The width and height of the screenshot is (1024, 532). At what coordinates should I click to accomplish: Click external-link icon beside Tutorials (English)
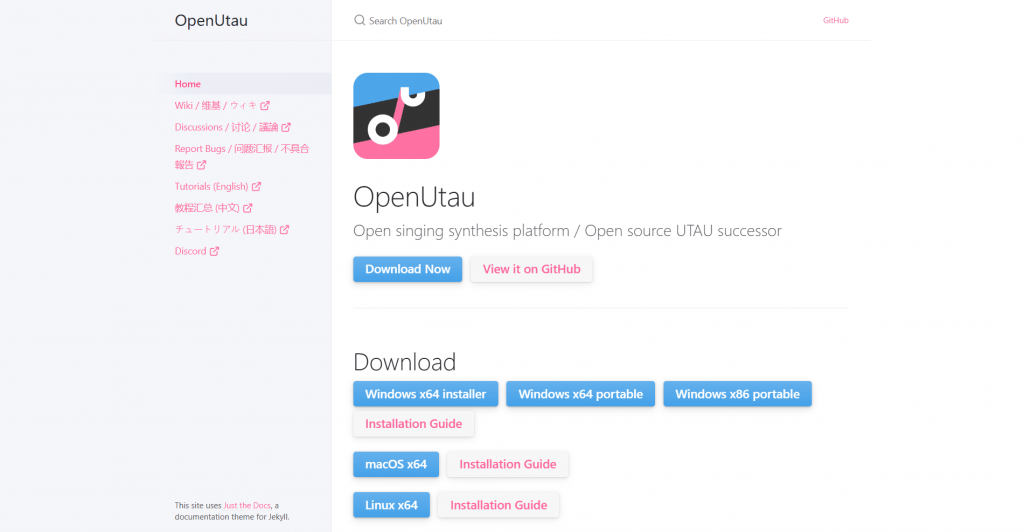click(x=256, y=187)
